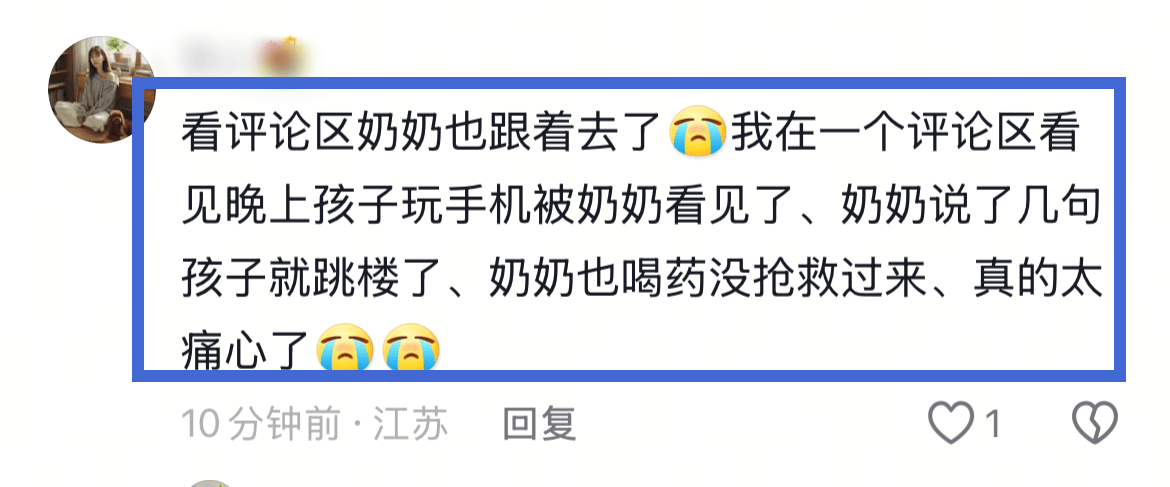Click the 回复 reply button
Image resolution: width=1170 pixels, height=487 pixels.
click(x=539, y=424)
